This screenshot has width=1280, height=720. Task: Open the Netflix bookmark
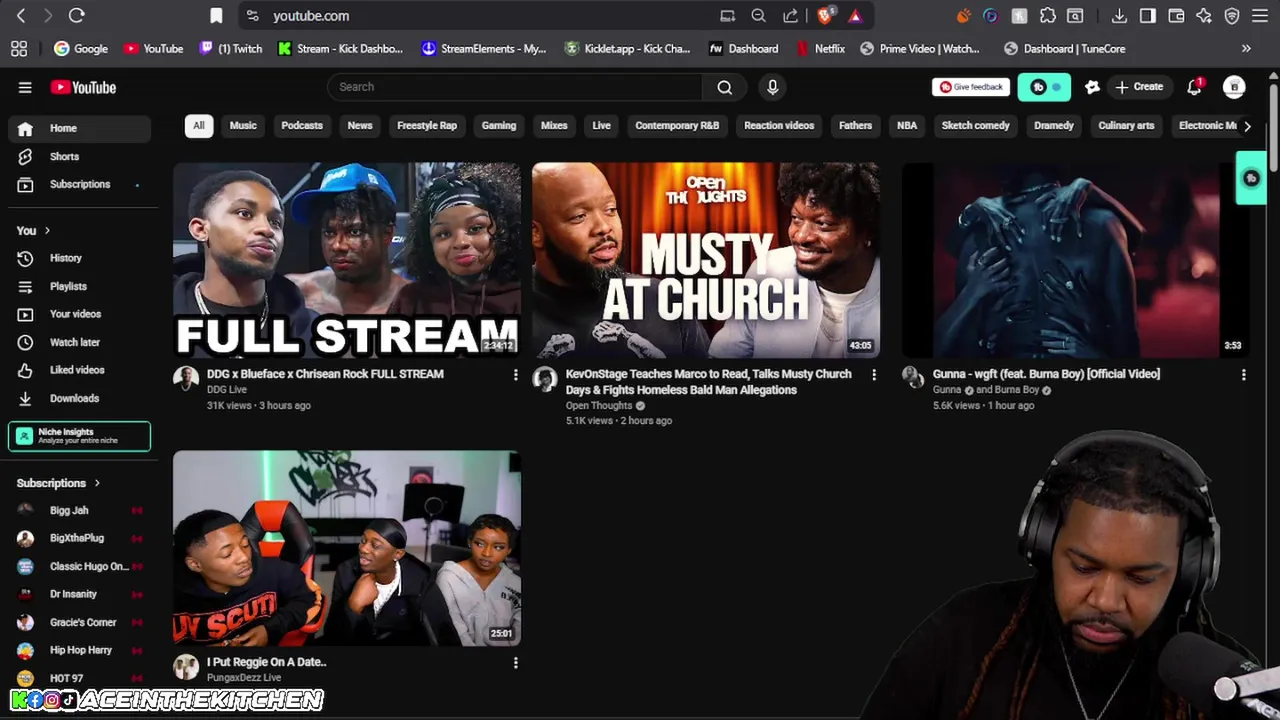click(821, 48)
